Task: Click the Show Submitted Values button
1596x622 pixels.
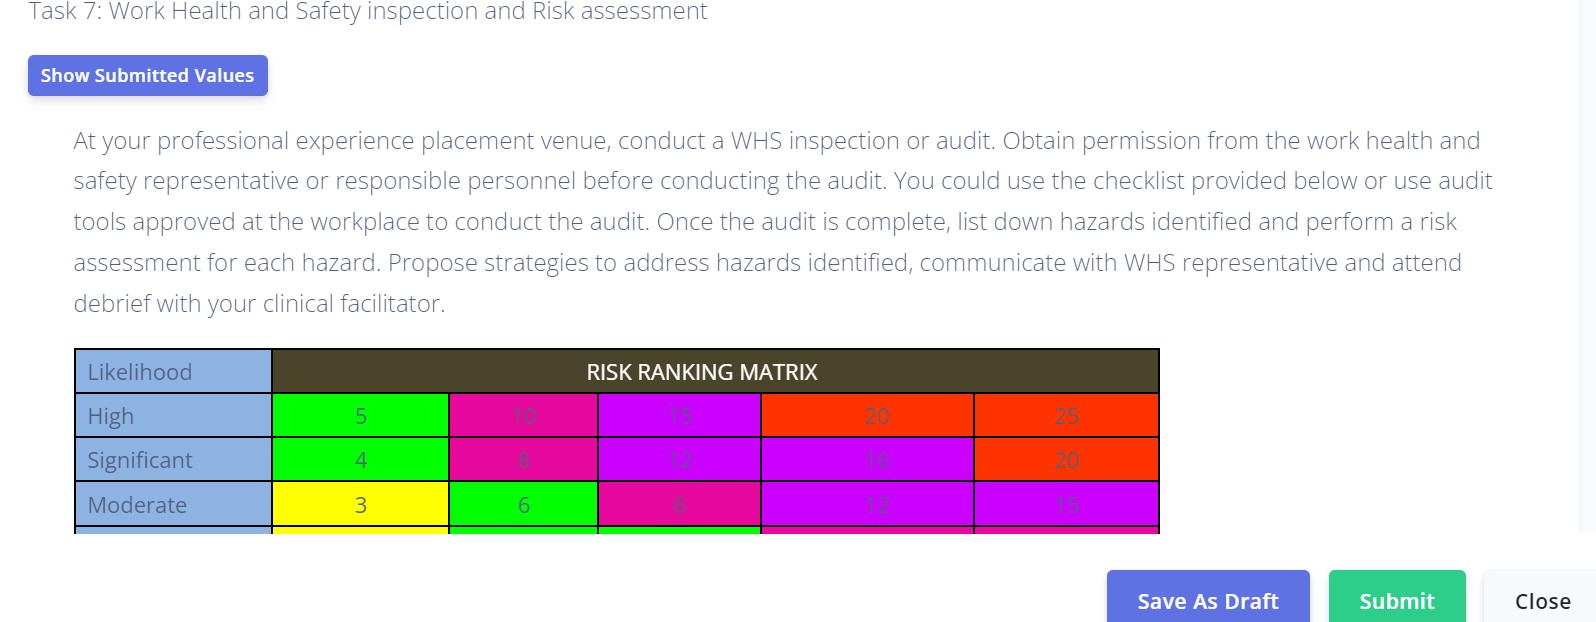Action: coord(146,75)
